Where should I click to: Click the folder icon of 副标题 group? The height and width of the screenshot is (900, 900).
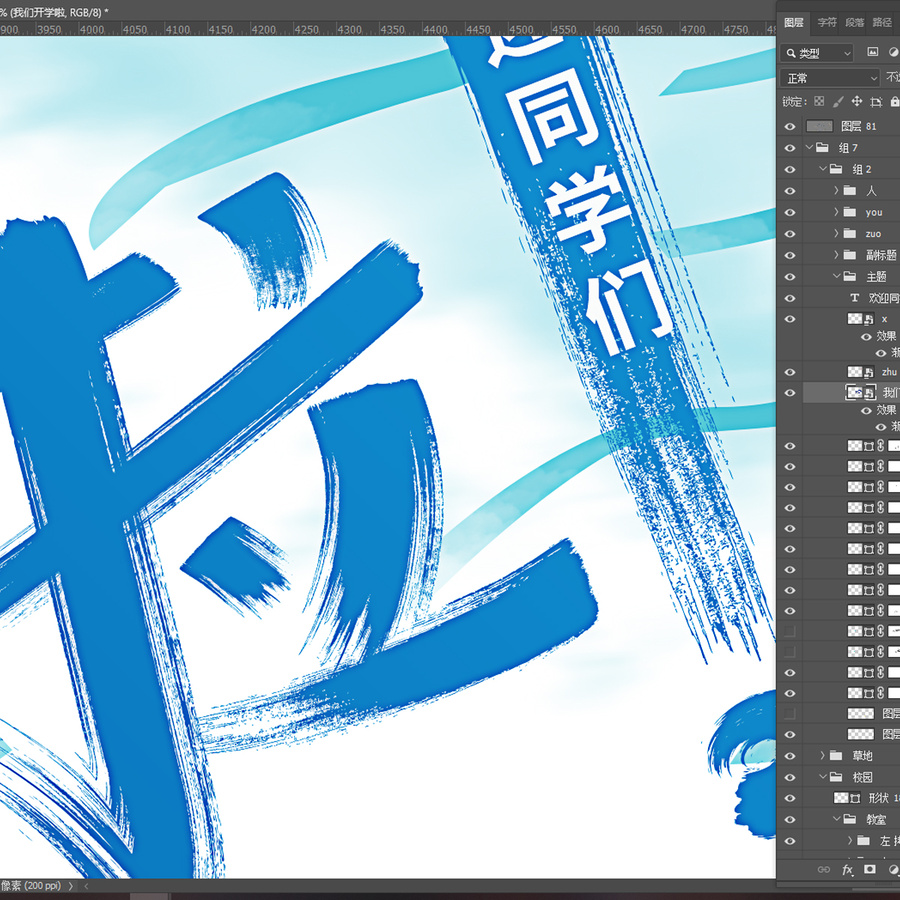tap(850, 255)
